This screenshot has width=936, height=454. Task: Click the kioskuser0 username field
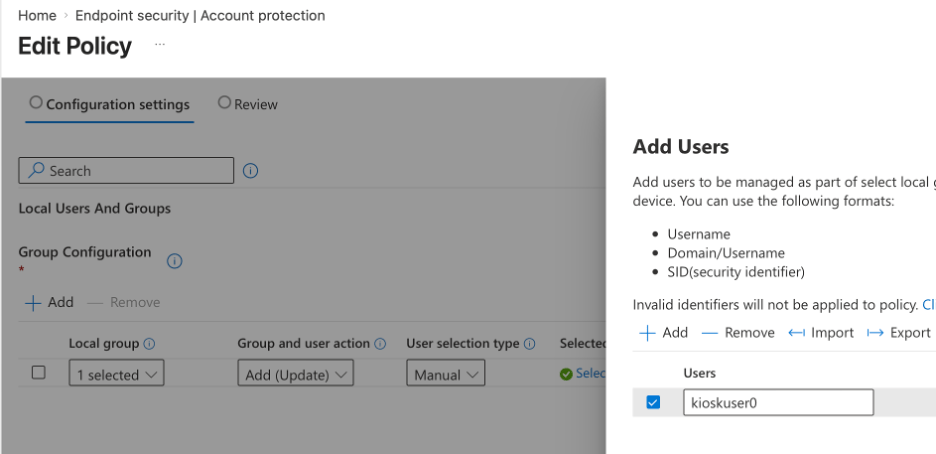point(778,403)
